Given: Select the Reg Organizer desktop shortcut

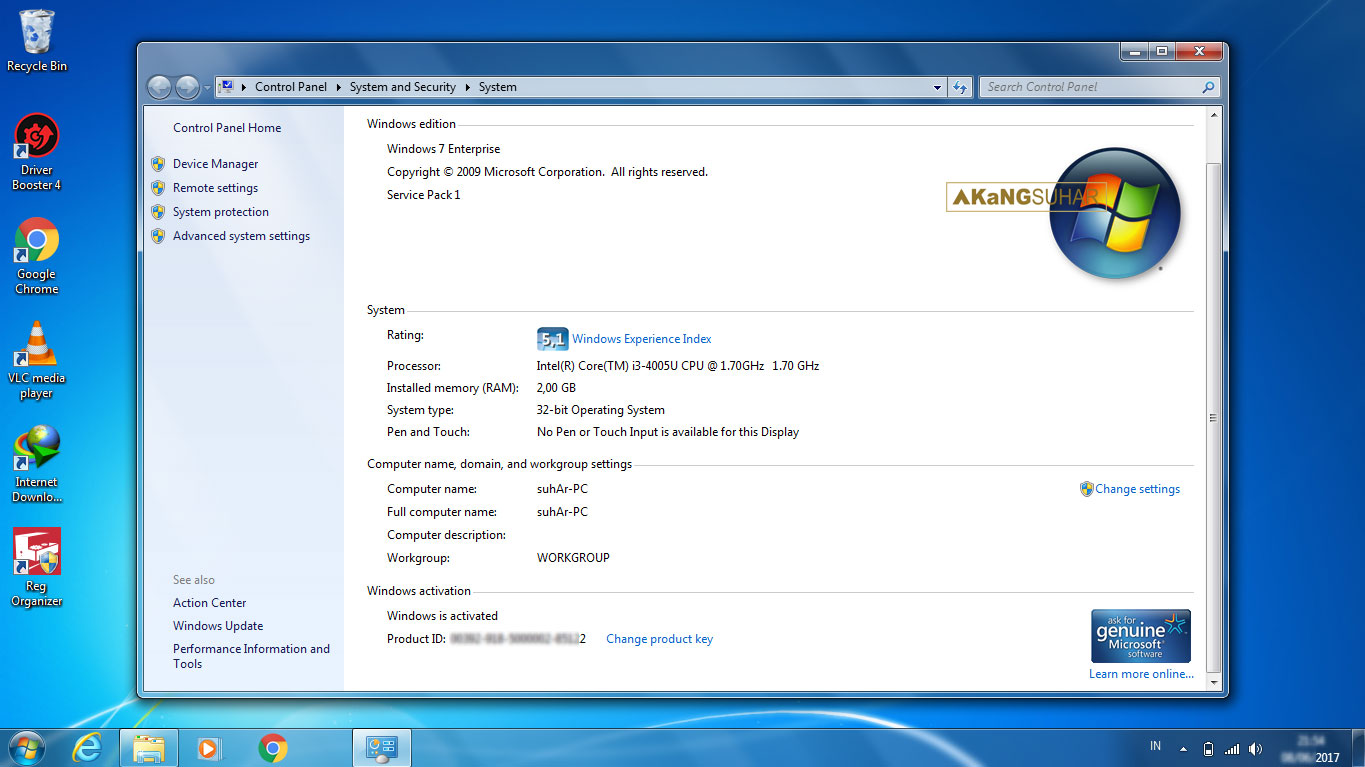Looking at the screenshot, I should click(x=37, y=568).
